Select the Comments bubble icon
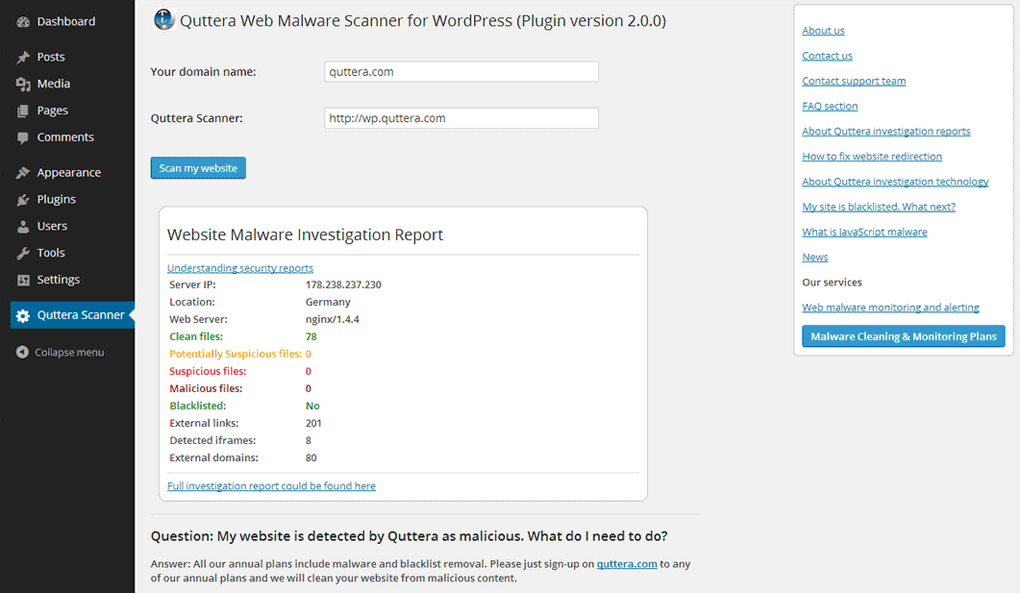The height and width of the screenshot is (593, 1020). coord(23,138)
